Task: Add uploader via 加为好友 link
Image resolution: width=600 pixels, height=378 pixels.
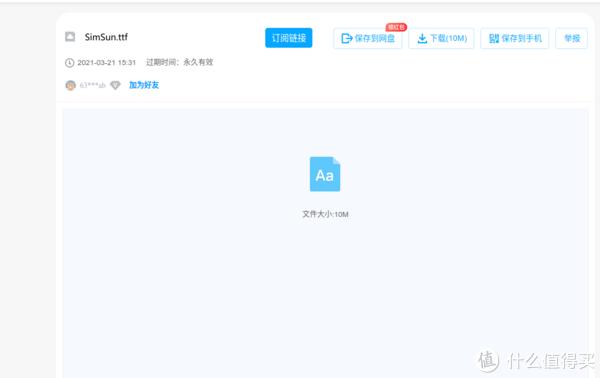Action: 144,85
